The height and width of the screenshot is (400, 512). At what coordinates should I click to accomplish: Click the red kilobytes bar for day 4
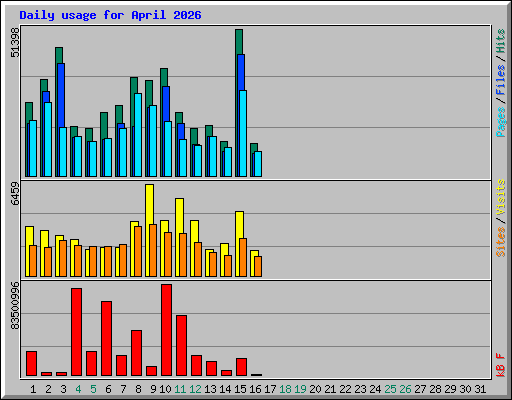[77, 332]
